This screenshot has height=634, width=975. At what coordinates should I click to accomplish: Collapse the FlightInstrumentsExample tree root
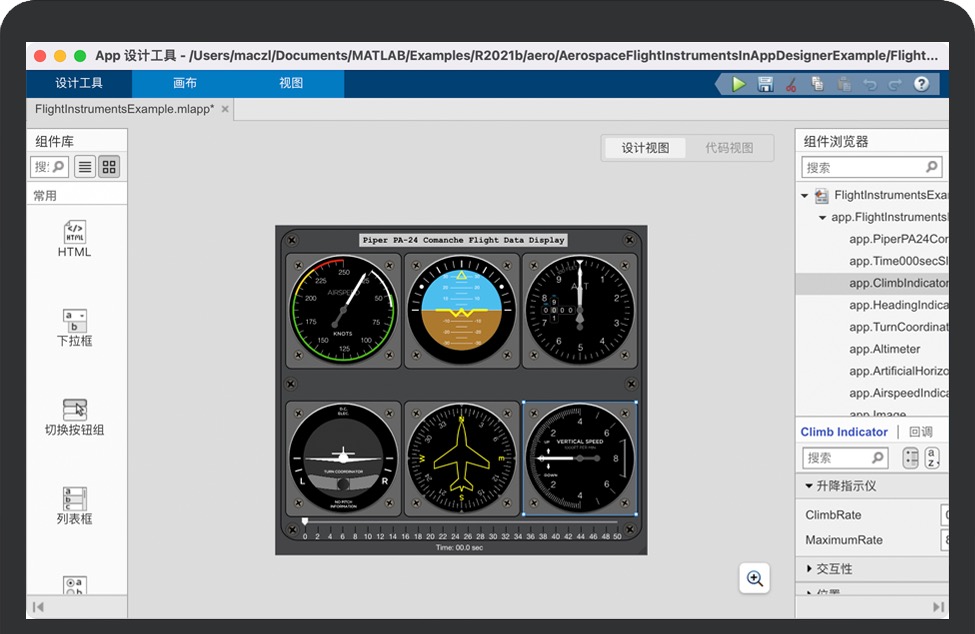point(805,196)
